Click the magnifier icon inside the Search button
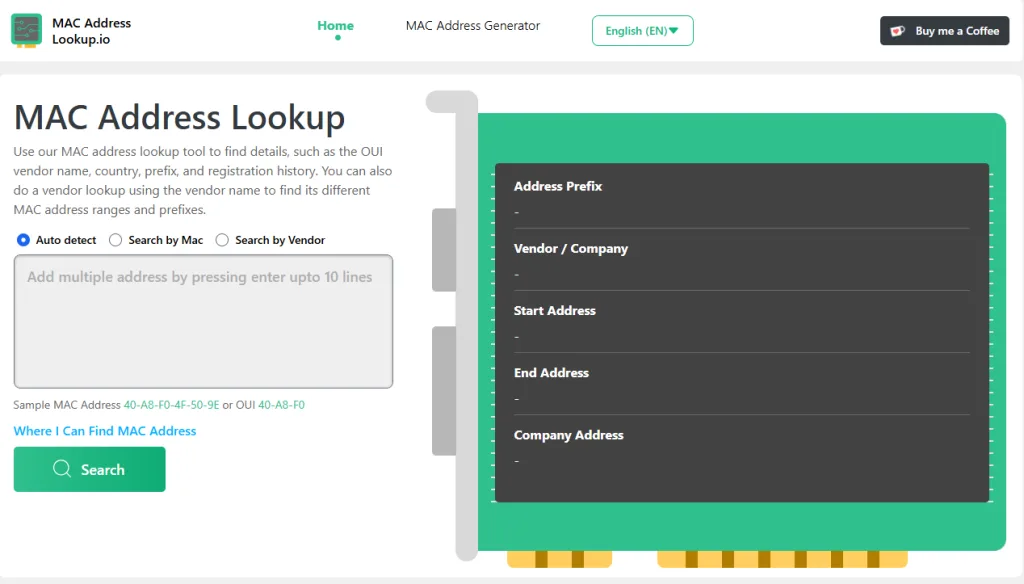Screen dimensions: 1024x584 (61, 469)
